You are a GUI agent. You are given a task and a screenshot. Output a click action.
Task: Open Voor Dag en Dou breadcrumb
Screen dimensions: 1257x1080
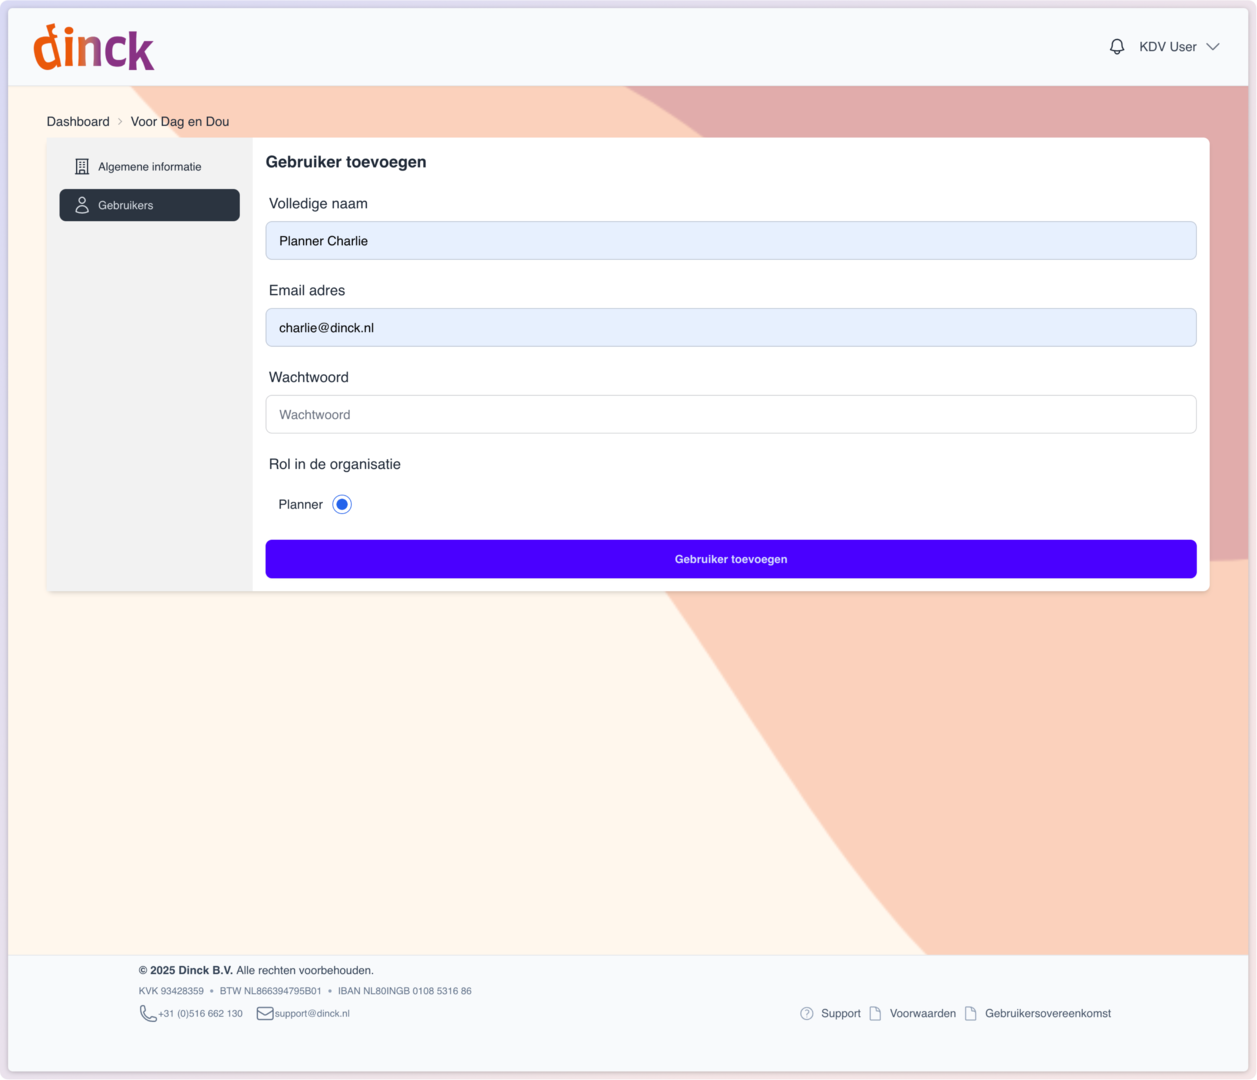click(180, 121)
